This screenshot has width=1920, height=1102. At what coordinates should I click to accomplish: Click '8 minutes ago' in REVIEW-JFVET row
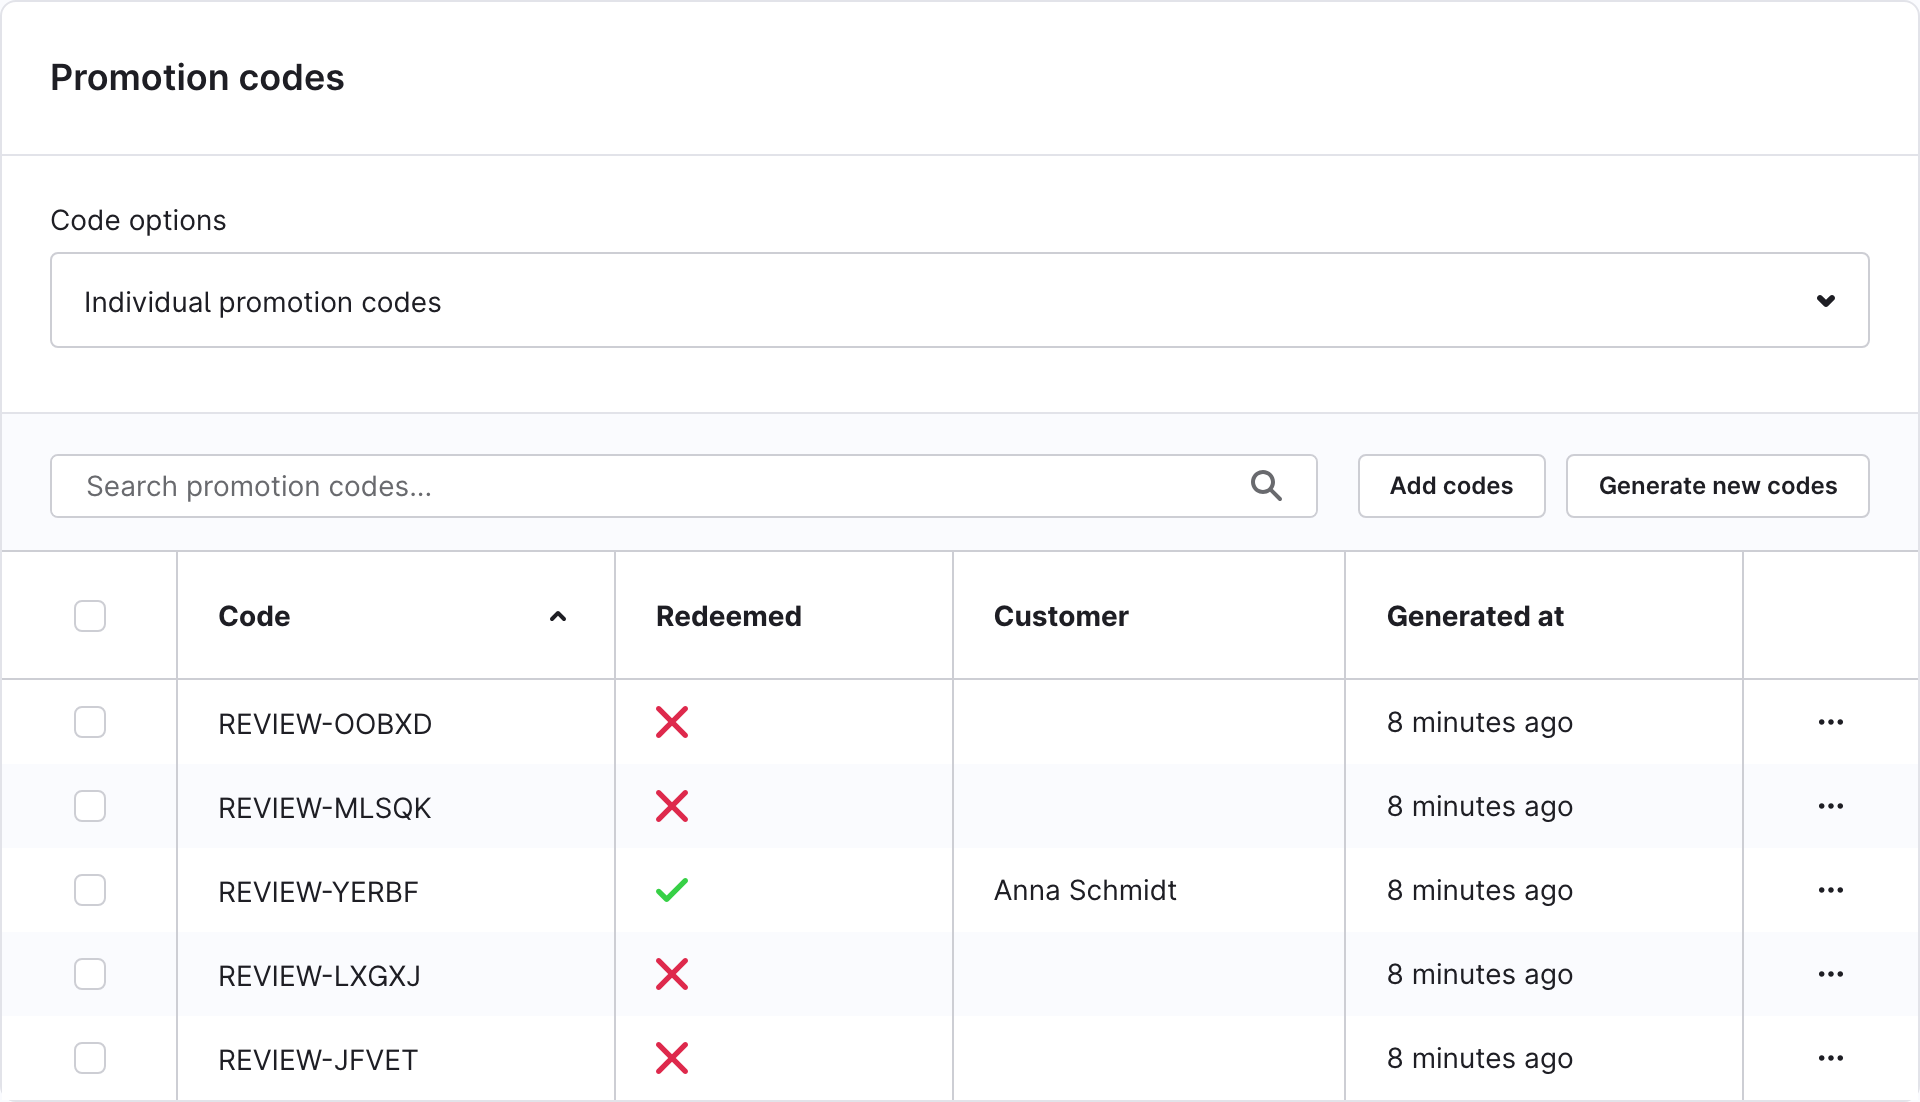(1480, 1058)
